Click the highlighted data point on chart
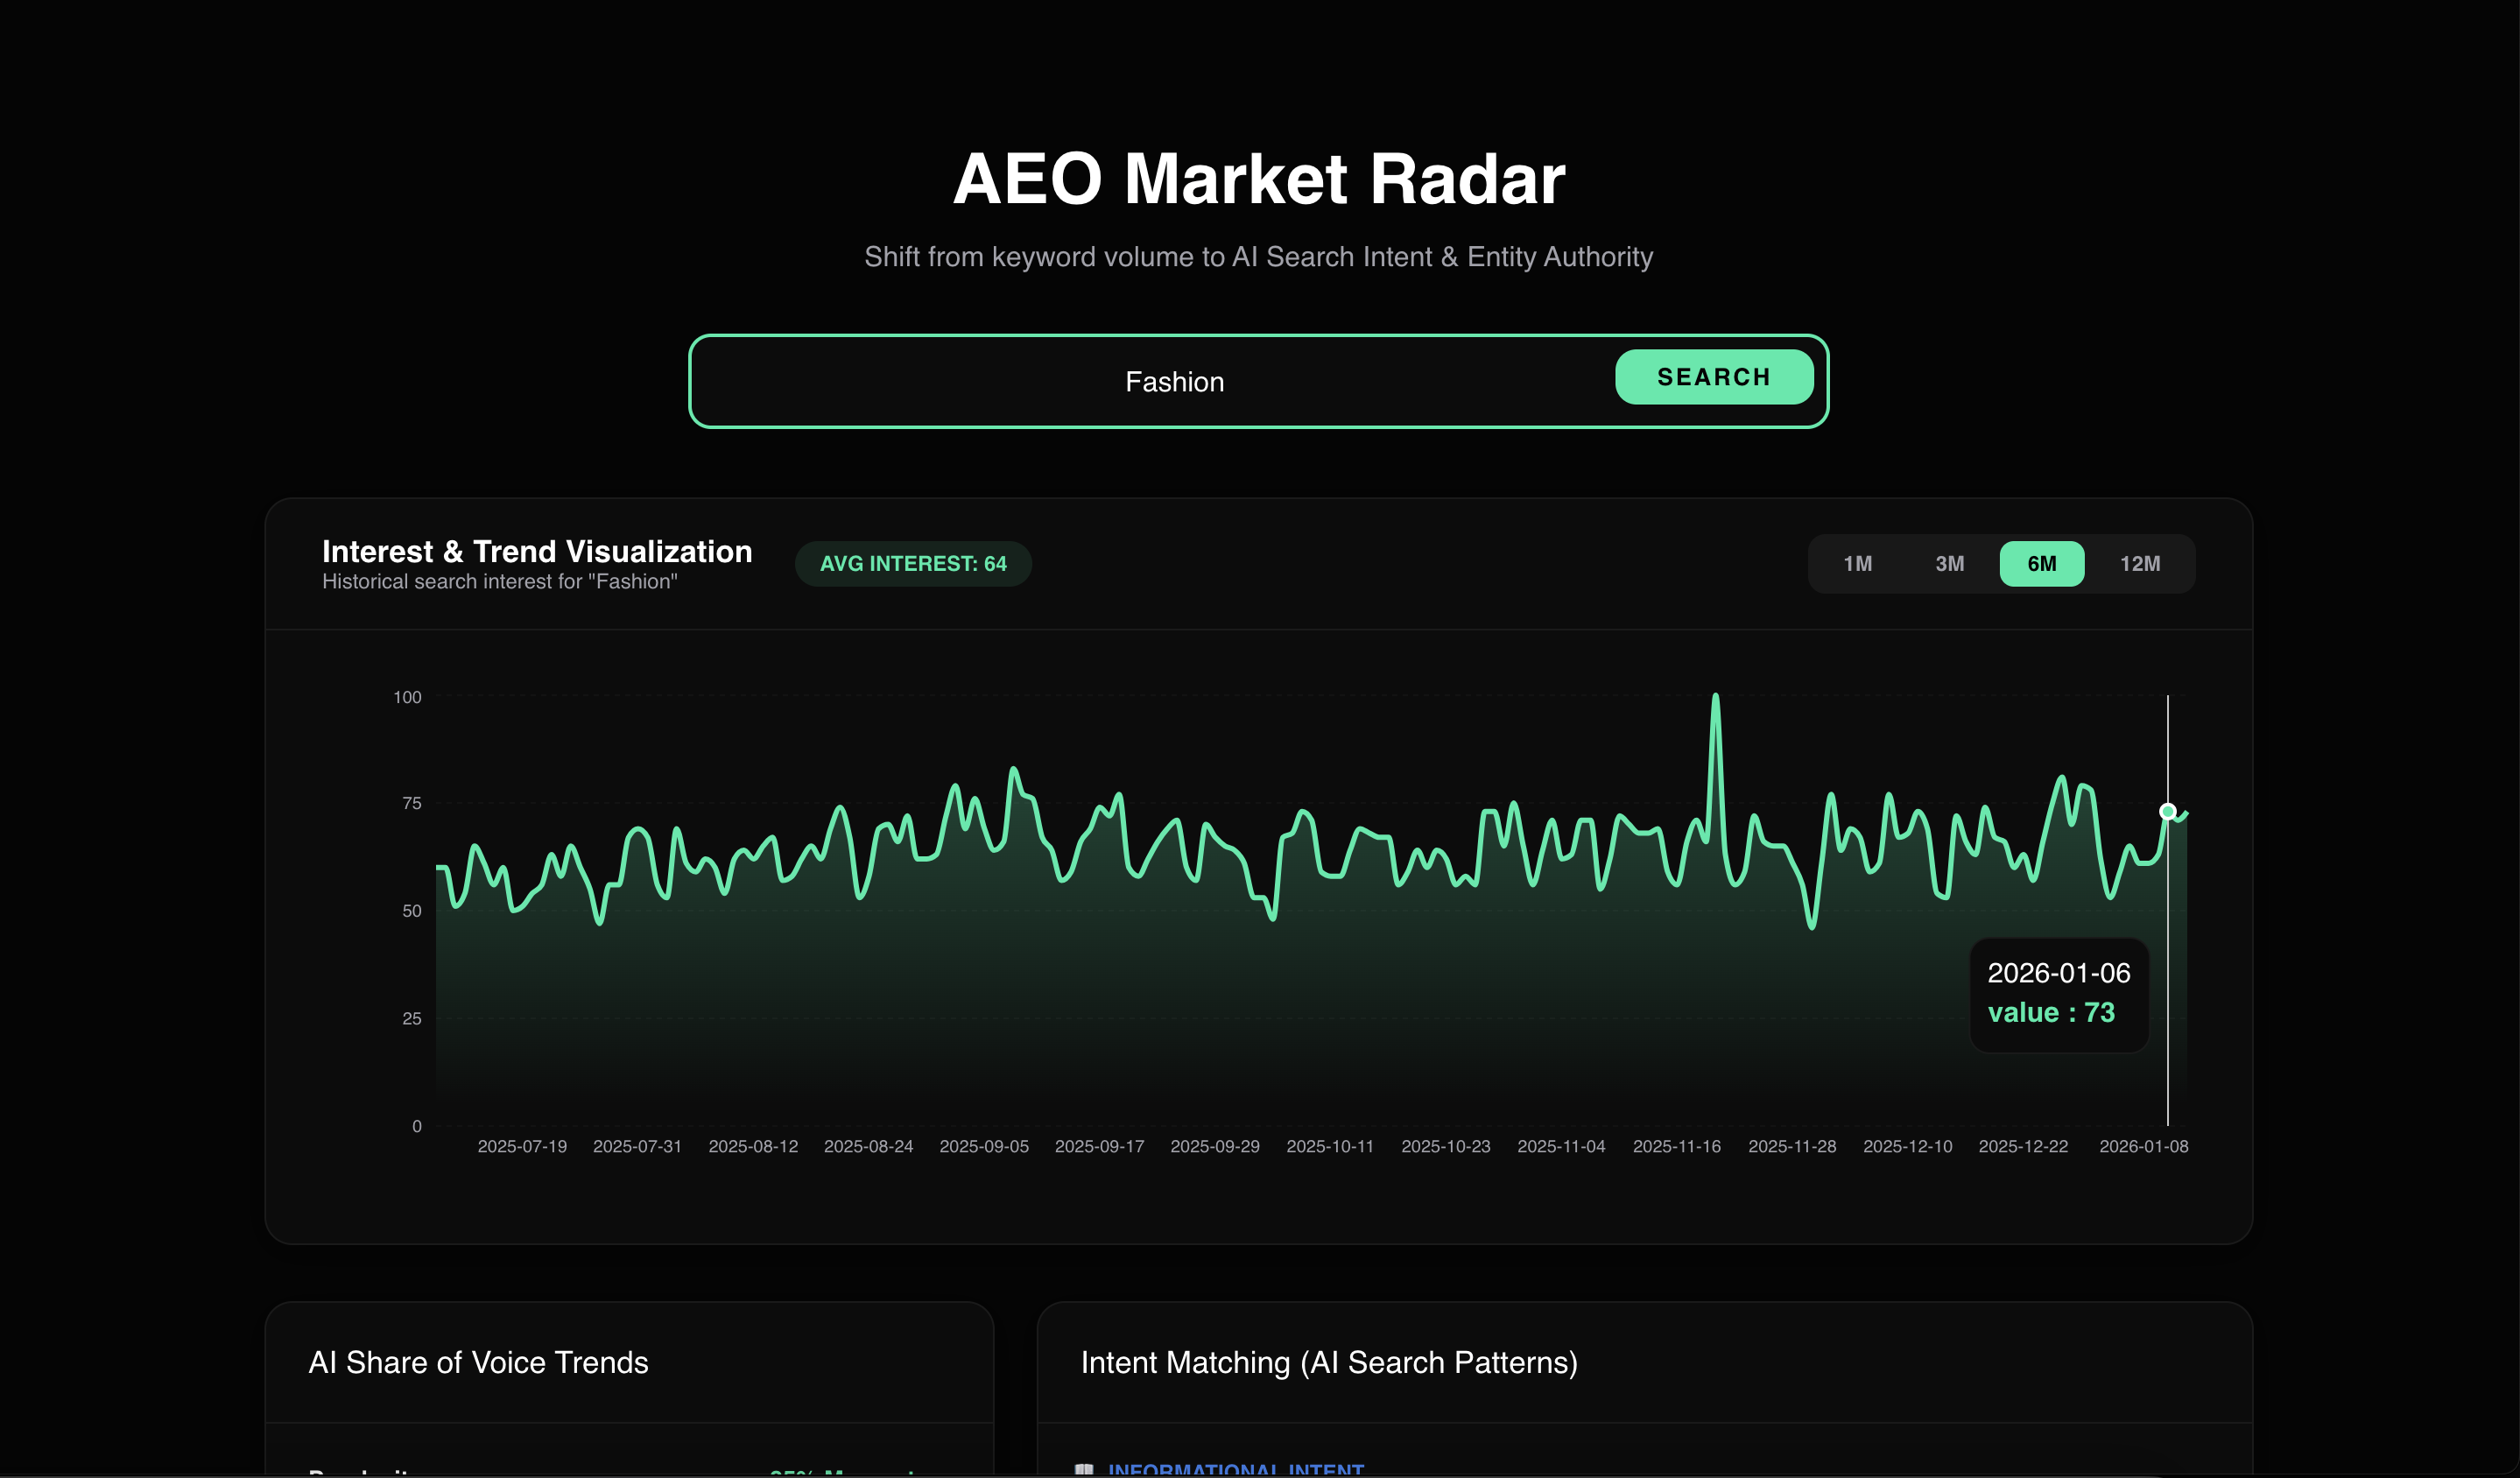 2167,811
